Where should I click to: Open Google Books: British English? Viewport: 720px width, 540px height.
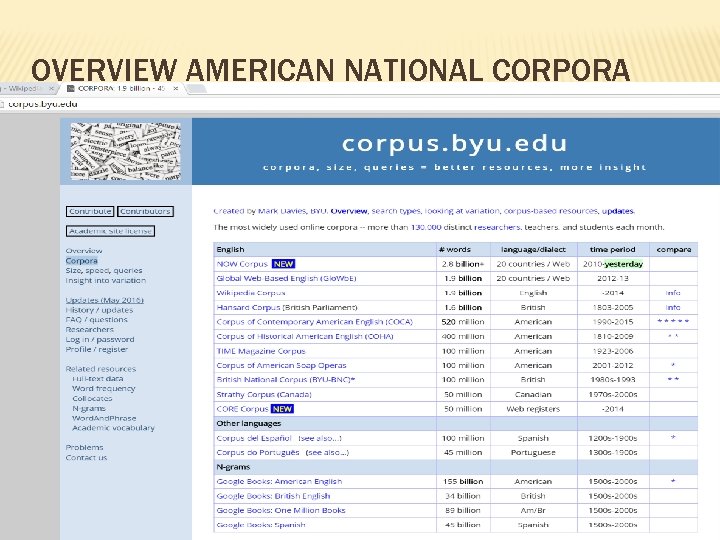(x=273, y=496)
